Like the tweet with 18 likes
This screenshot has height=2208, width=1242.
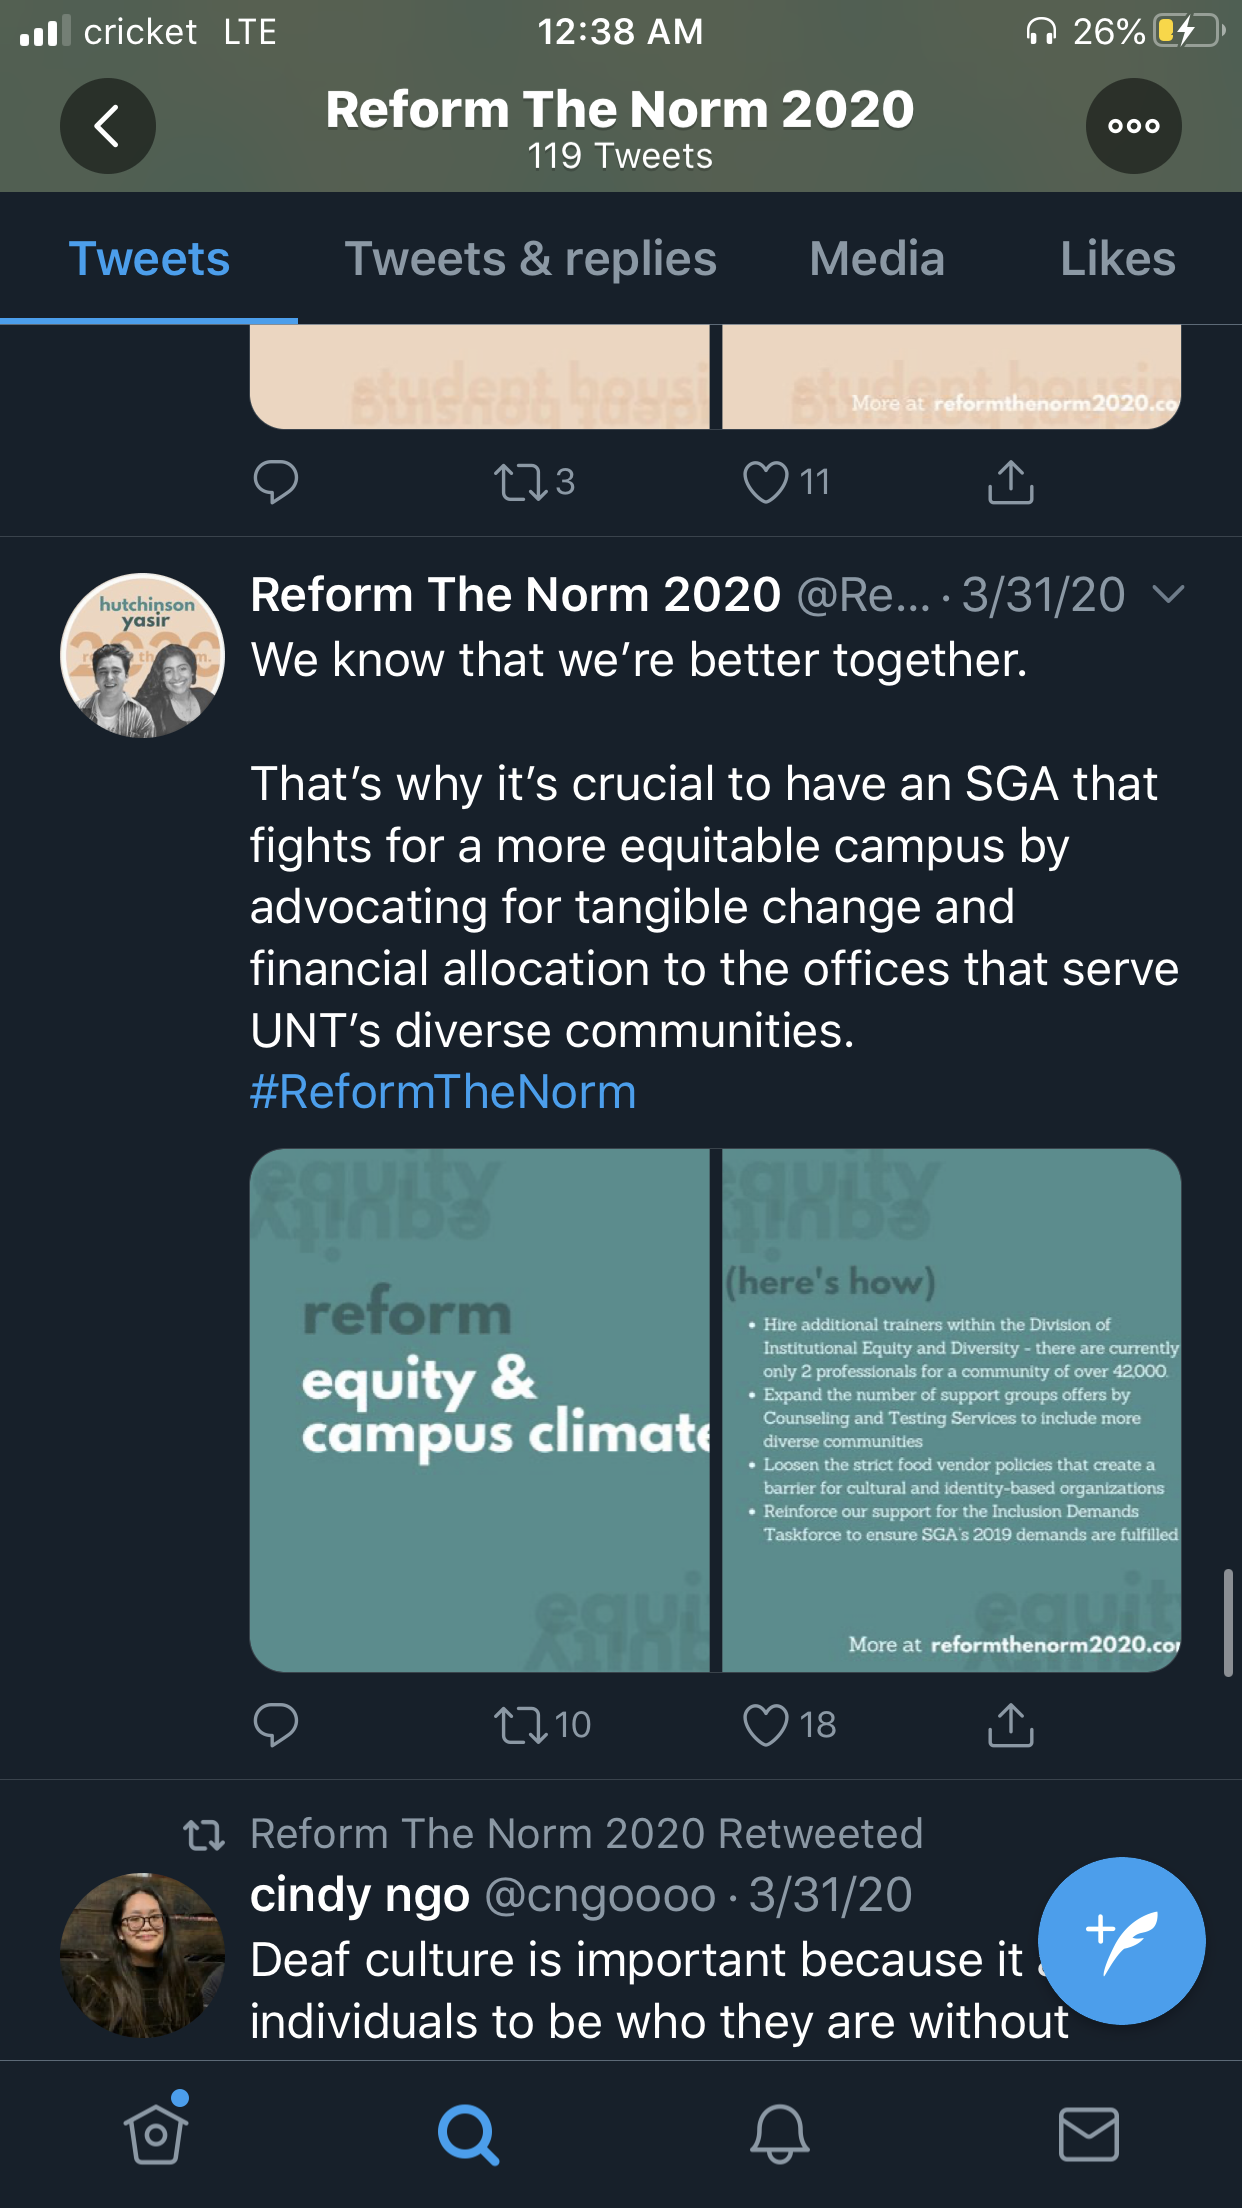766,1725
